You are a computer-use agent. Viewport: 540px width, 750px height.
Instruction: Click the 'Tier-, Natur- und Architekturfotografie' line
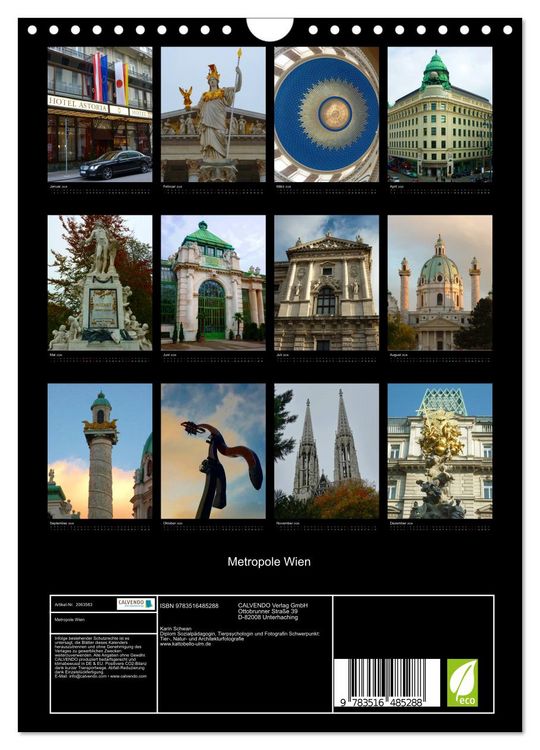[202, 639]
